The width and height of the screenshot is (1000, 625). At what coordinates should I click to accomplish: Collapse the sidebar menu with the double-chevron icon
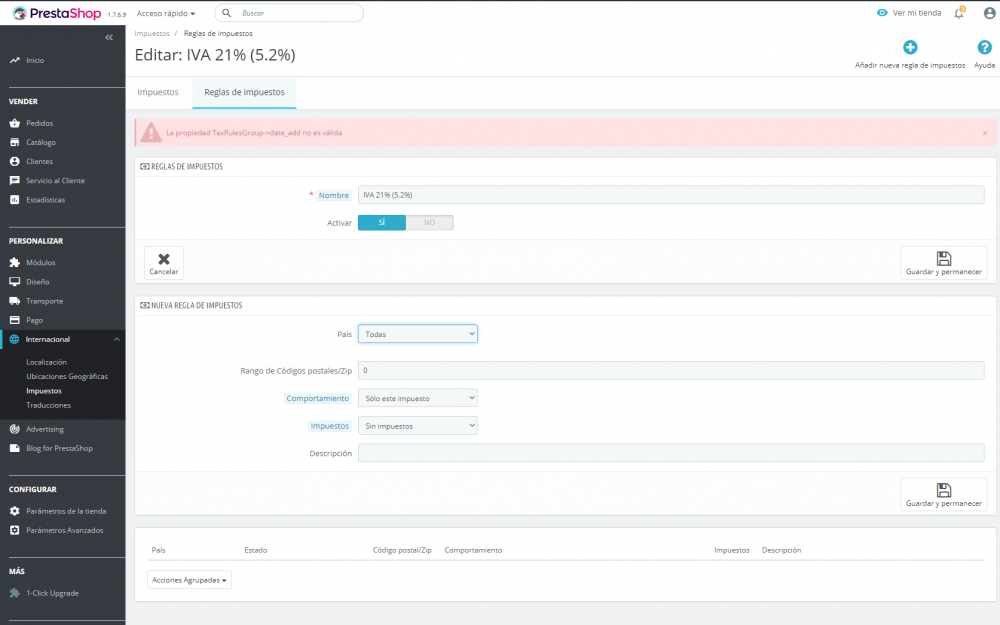[109, 38]
